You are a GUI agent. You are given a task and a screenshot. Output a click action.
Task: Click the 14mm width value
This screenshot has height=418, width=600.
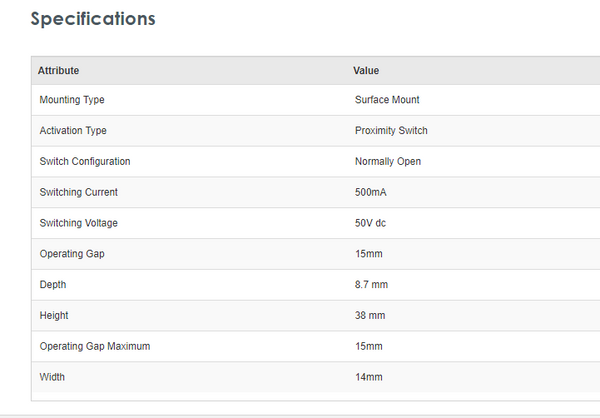point(367,377)
